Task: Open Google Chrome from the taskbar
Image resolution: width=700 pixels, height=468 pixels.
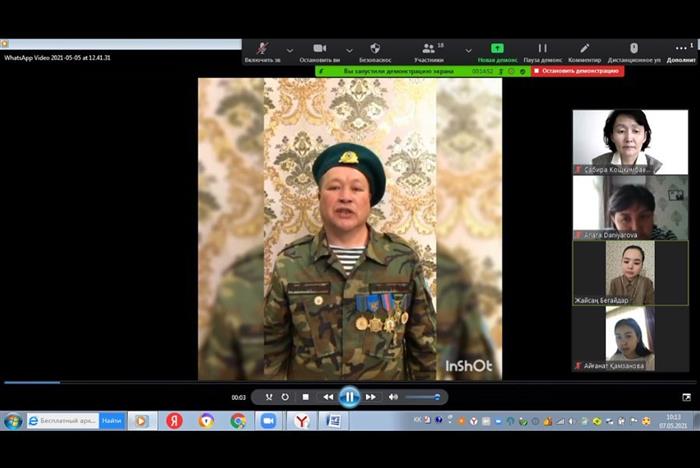Action: point(238,421)
